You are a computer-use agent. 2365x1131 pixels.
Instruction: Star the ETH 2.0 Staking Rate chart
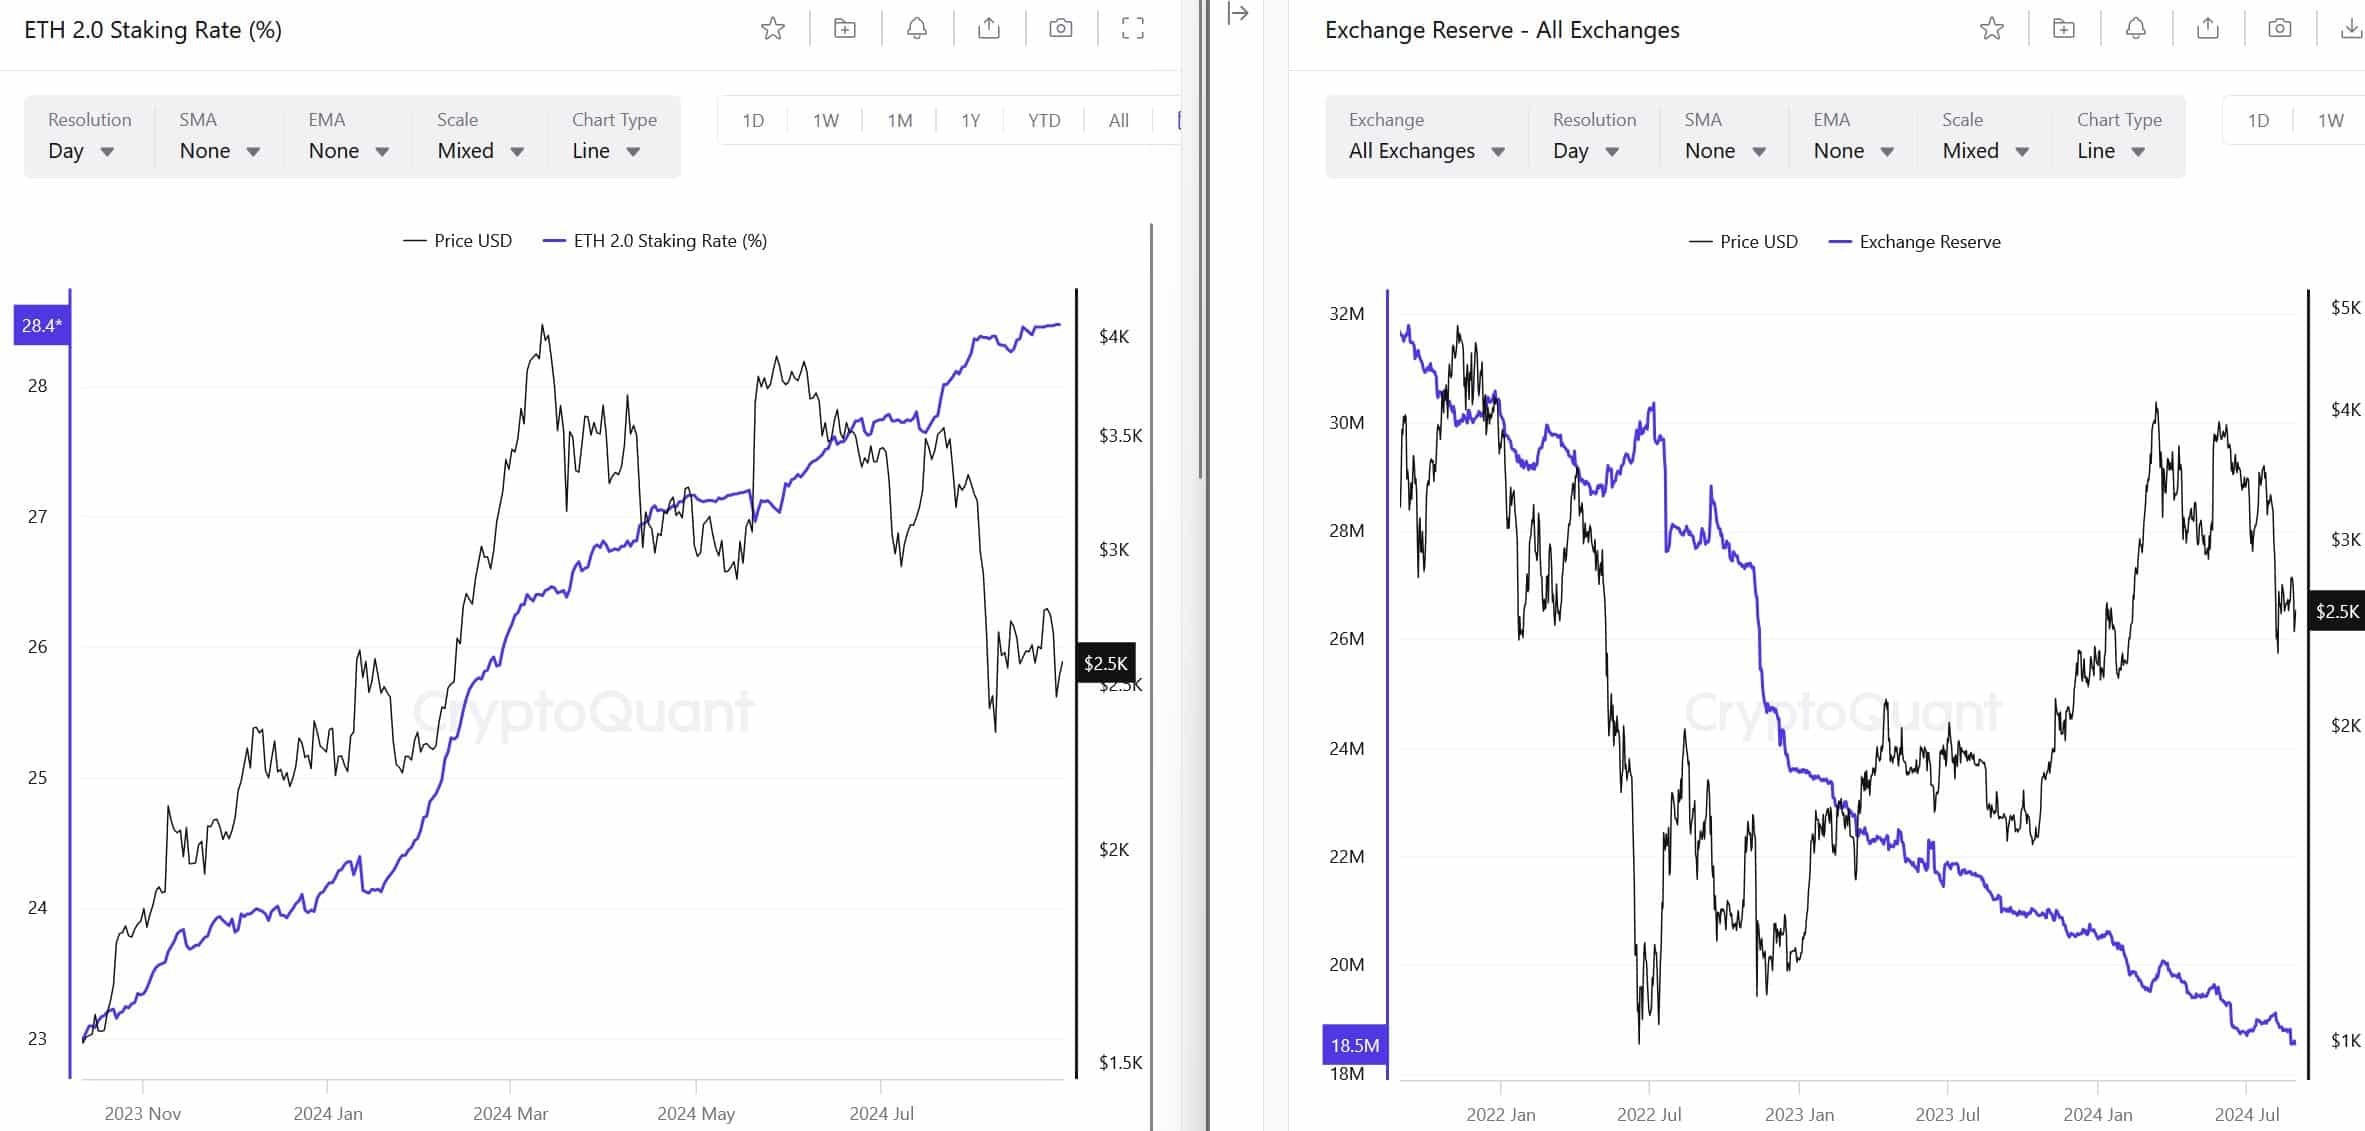tap(772, 29)
